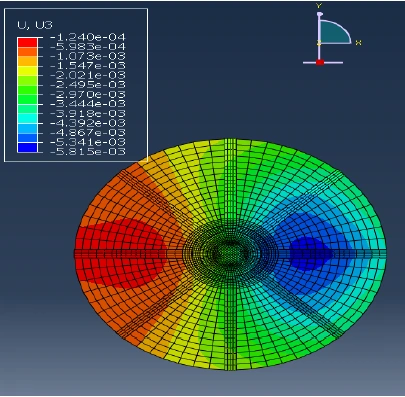405x397 pixels.
Task: Click the triad origin Z label
Action: click(319, 43)
